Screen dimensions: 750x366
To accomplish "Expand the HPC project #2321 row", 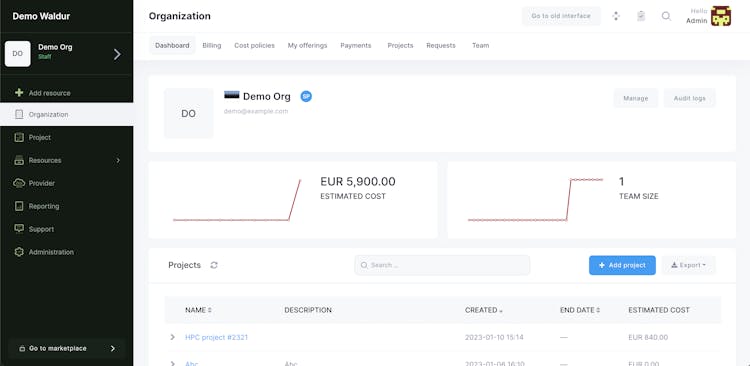I will (173, 337).
